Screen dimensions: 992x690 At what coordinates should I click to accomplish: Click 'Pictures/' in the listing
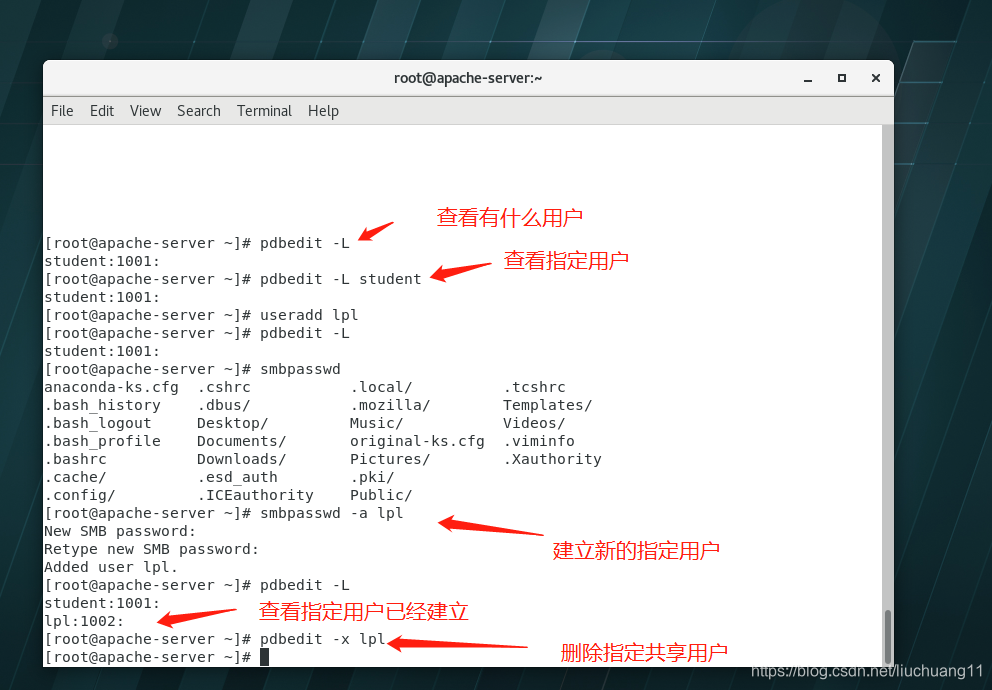[390, 459]
